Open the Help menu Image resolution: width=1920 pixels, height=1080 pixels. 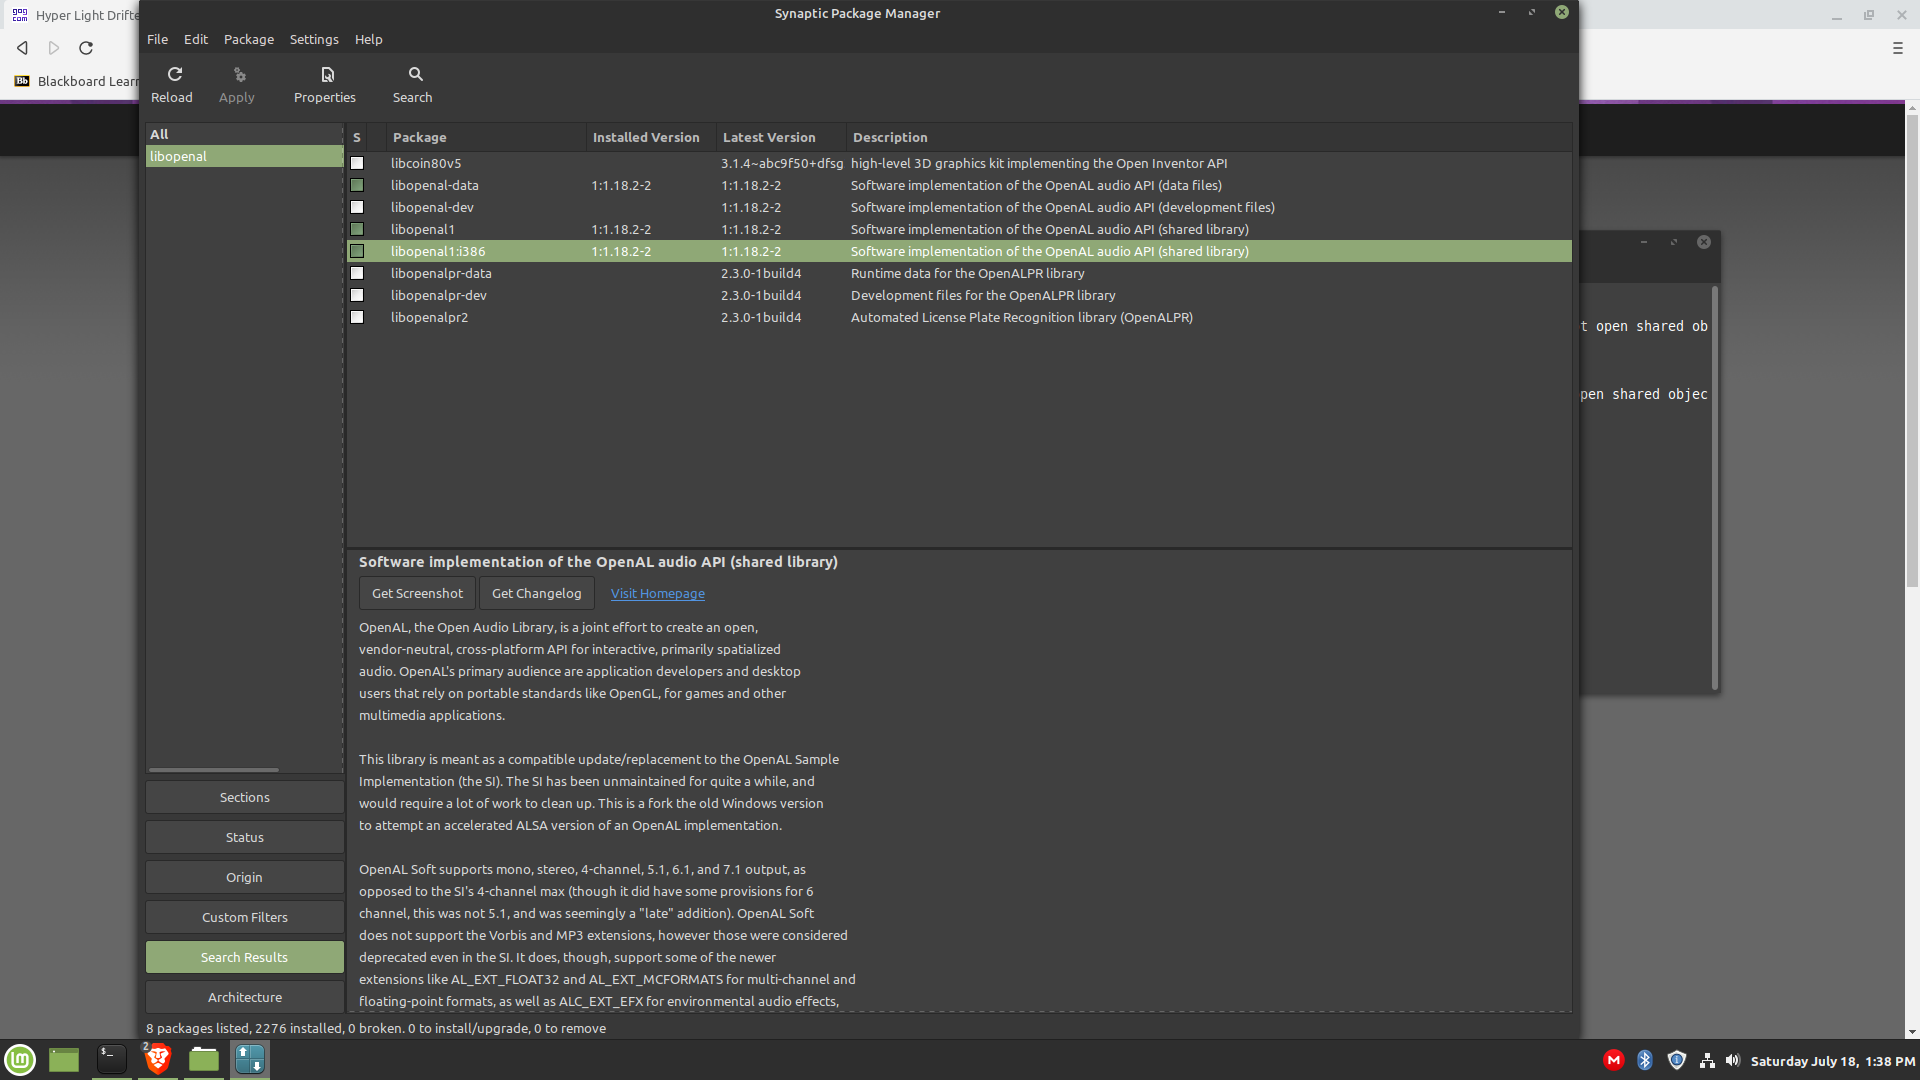(368, 39)
